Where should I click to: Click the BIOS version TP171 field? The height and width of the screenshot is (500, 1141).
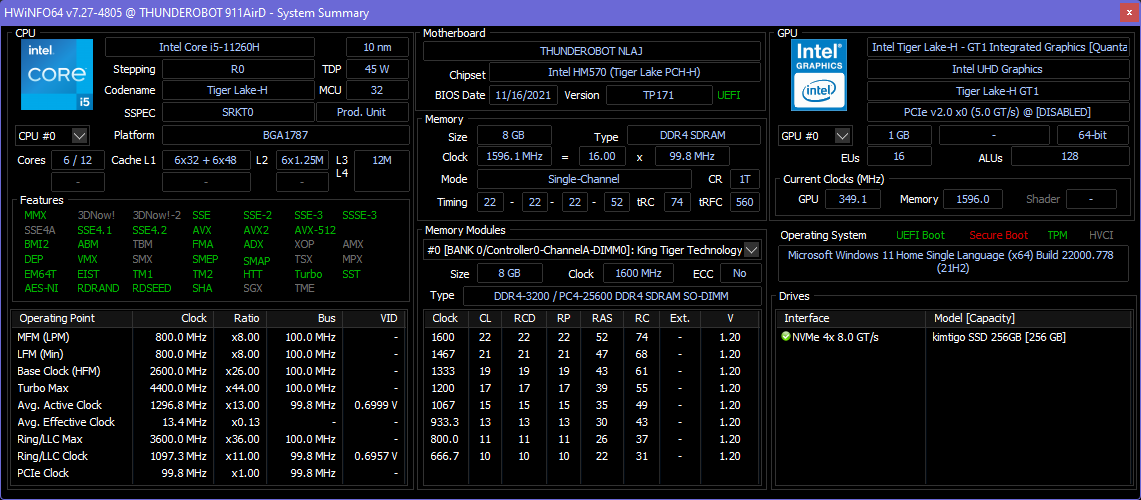(659, 95)
